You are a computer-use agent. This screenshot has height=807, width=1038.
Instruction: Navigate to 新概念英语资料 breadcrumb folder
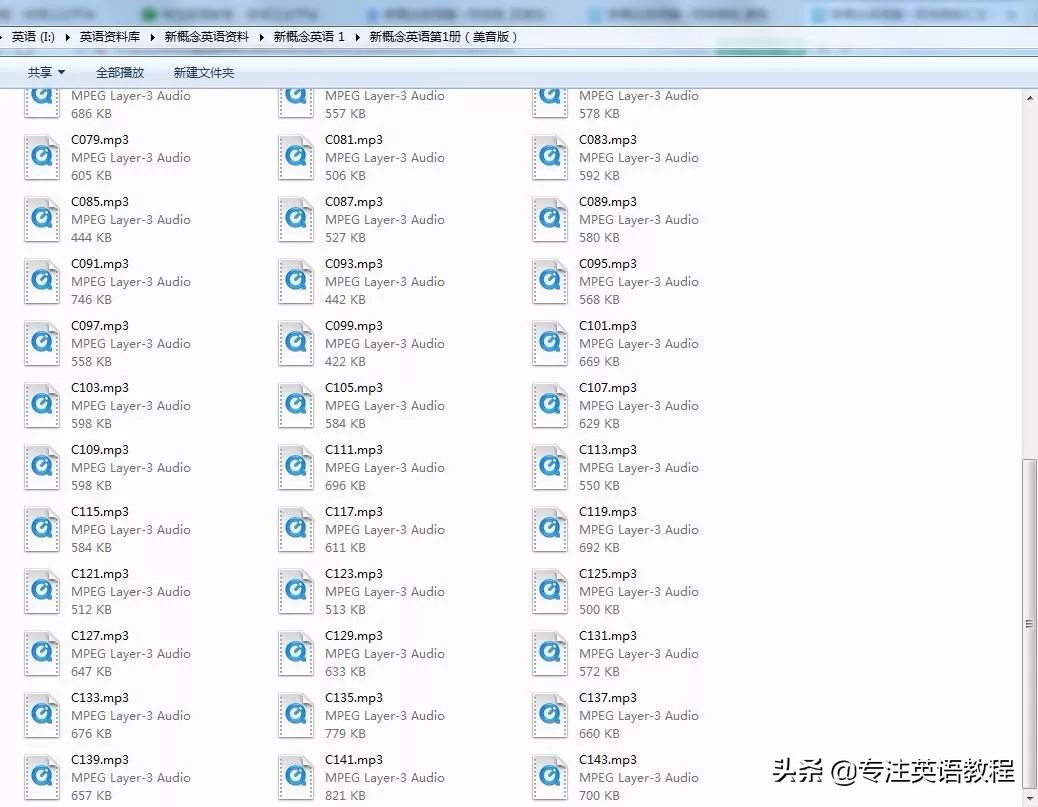click(x=207, y=37)
